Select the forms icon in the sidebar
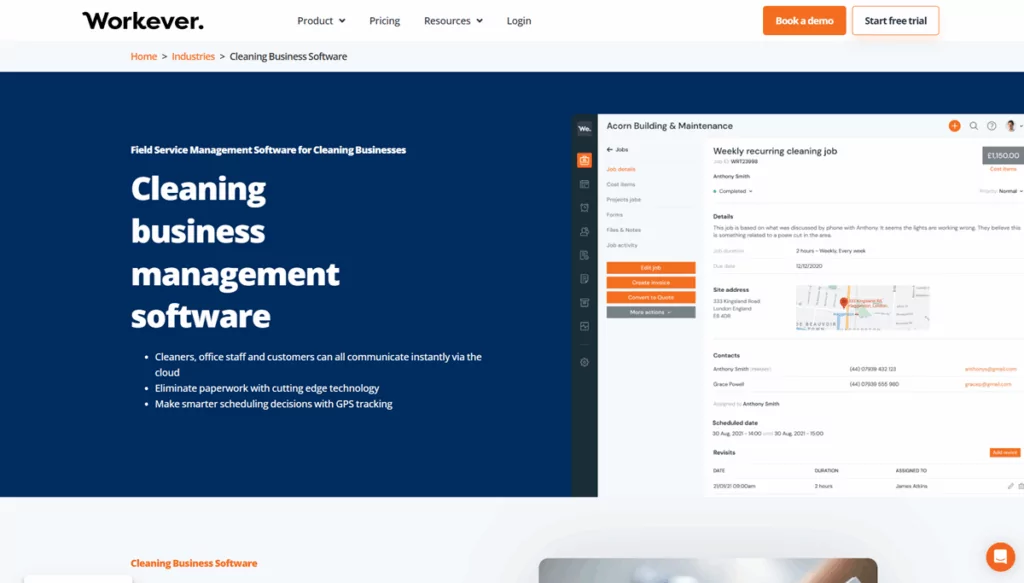The image size is (1024, 583). (x=584, y=279)
